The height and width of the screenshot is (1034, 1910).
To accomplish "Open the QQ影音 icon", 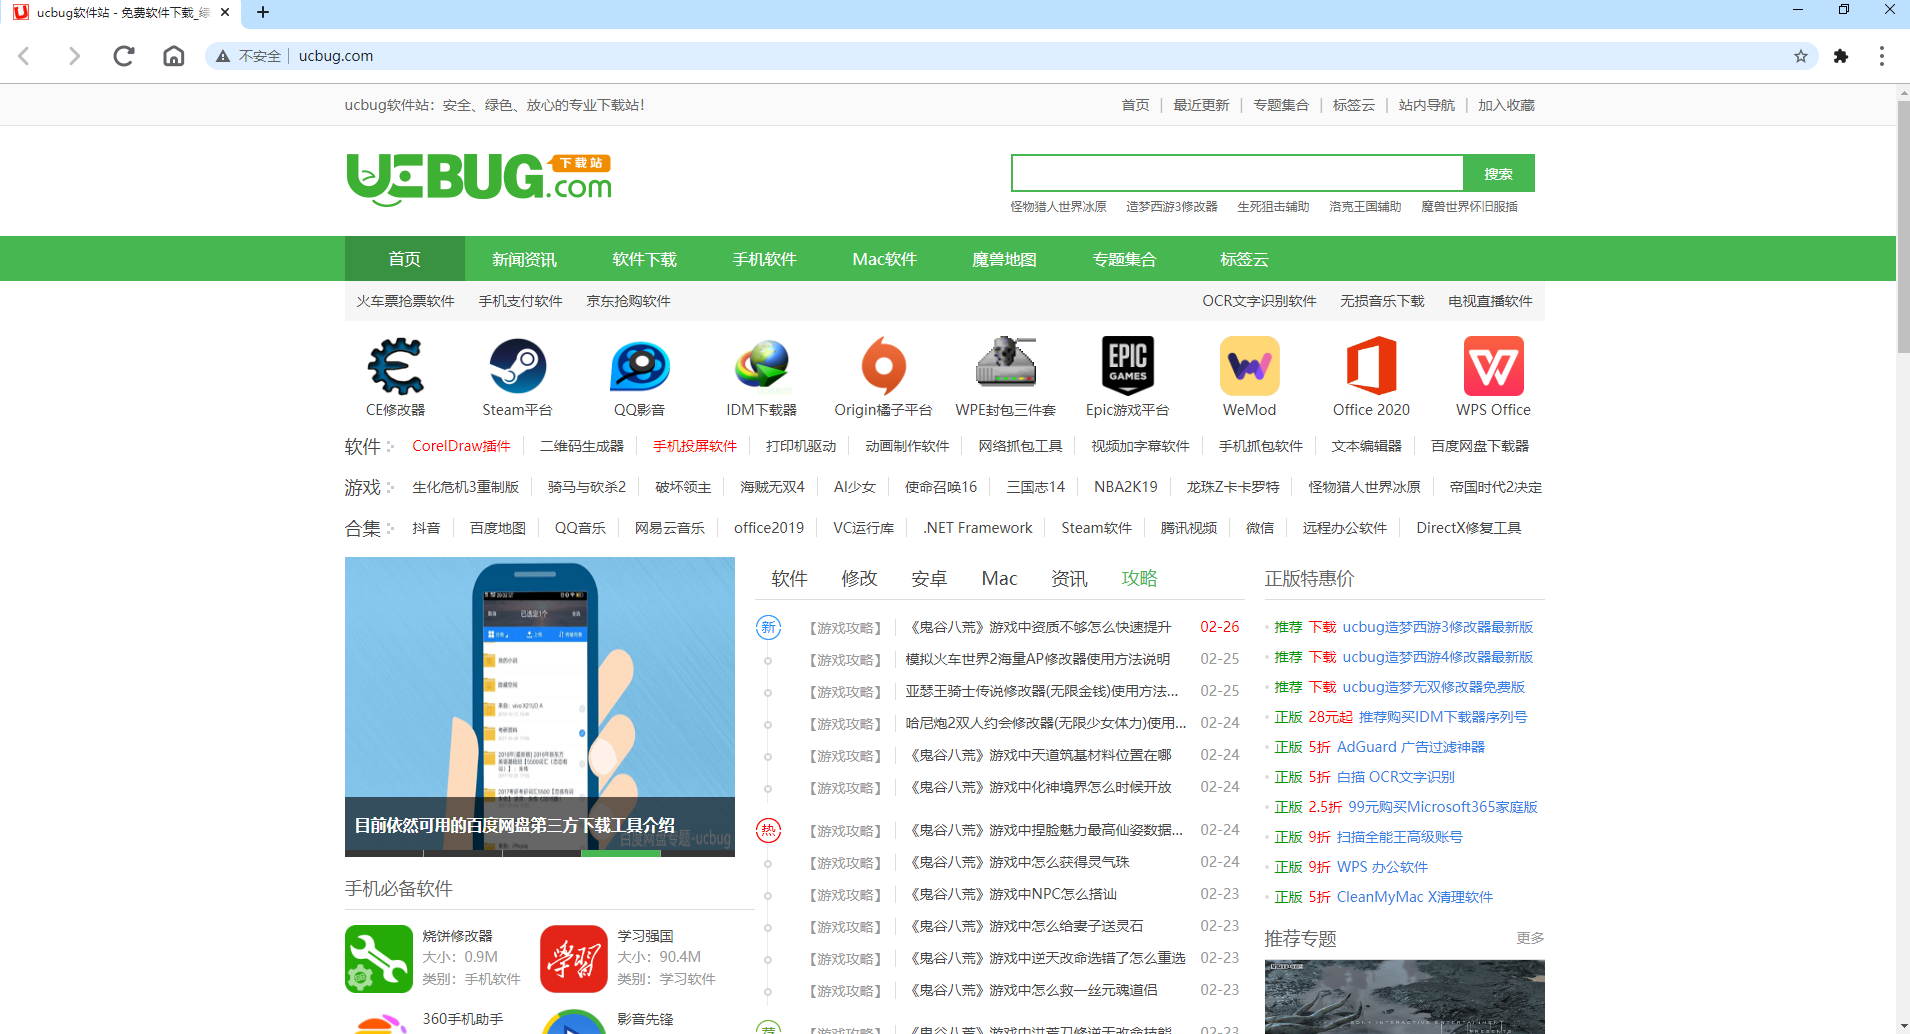I will click(639, 366).
